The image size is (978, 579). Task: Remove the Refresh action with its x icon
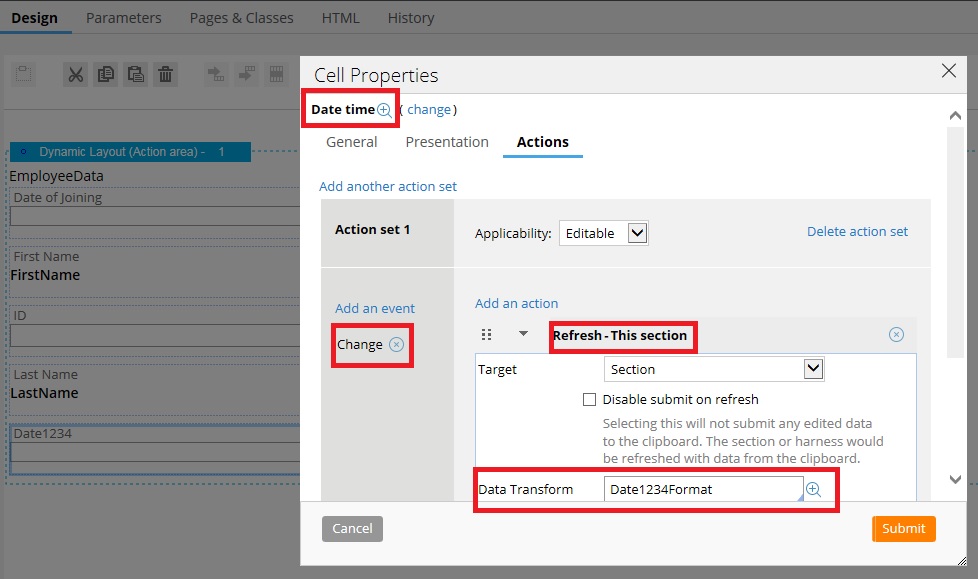point(896,334)
